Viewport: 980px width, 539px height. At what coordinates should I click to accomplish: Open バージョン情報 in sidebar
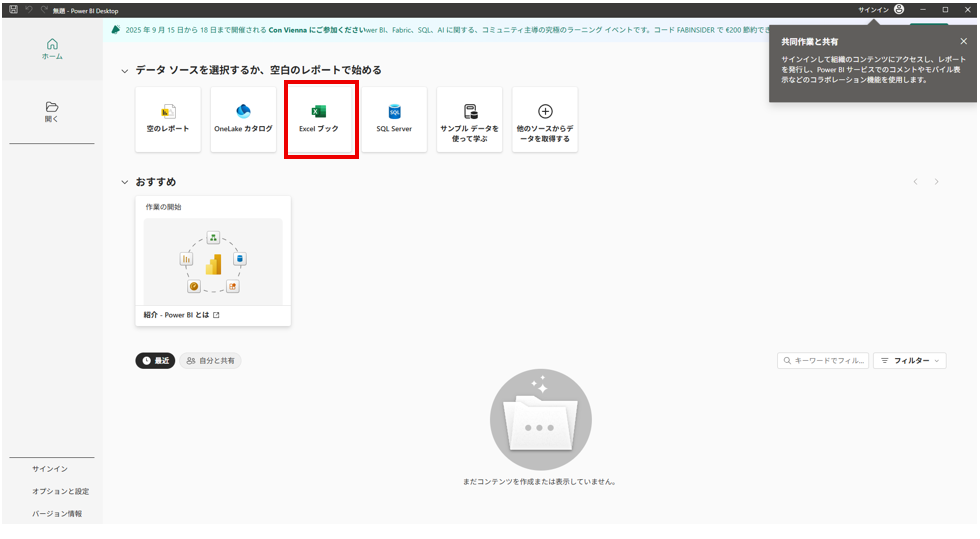tap(57, 514)
